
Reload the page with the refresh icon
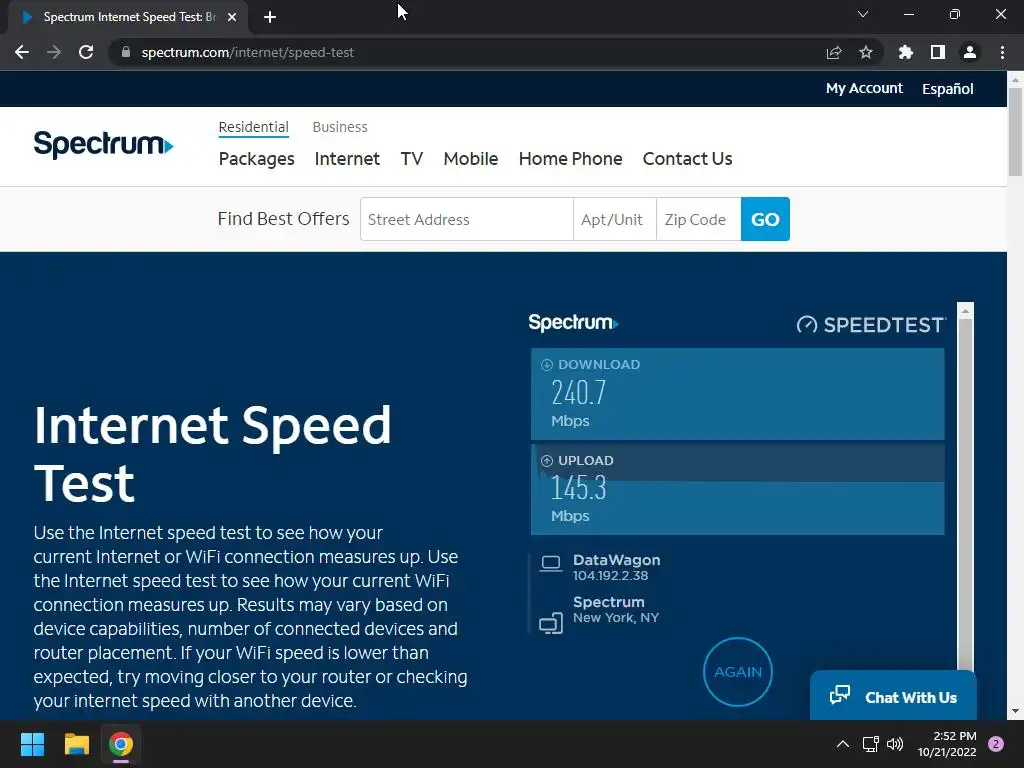(86, 52)
